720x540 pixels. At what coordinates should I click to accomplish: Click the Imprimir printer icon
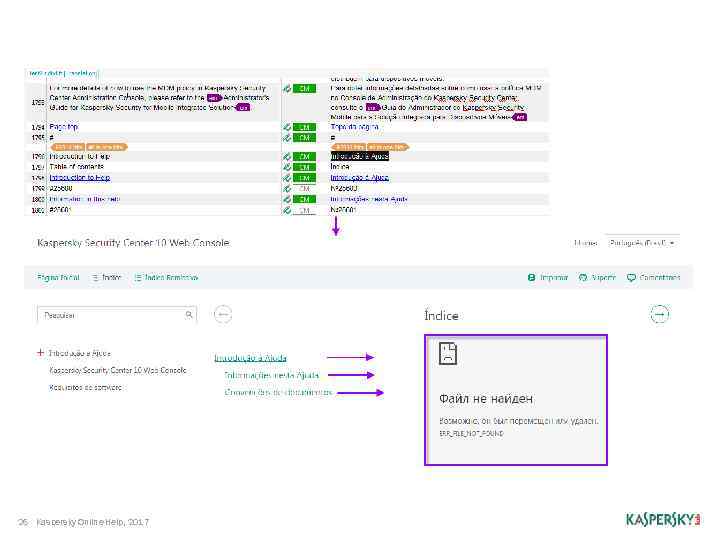pyautogui.click(x=531, y=277)
